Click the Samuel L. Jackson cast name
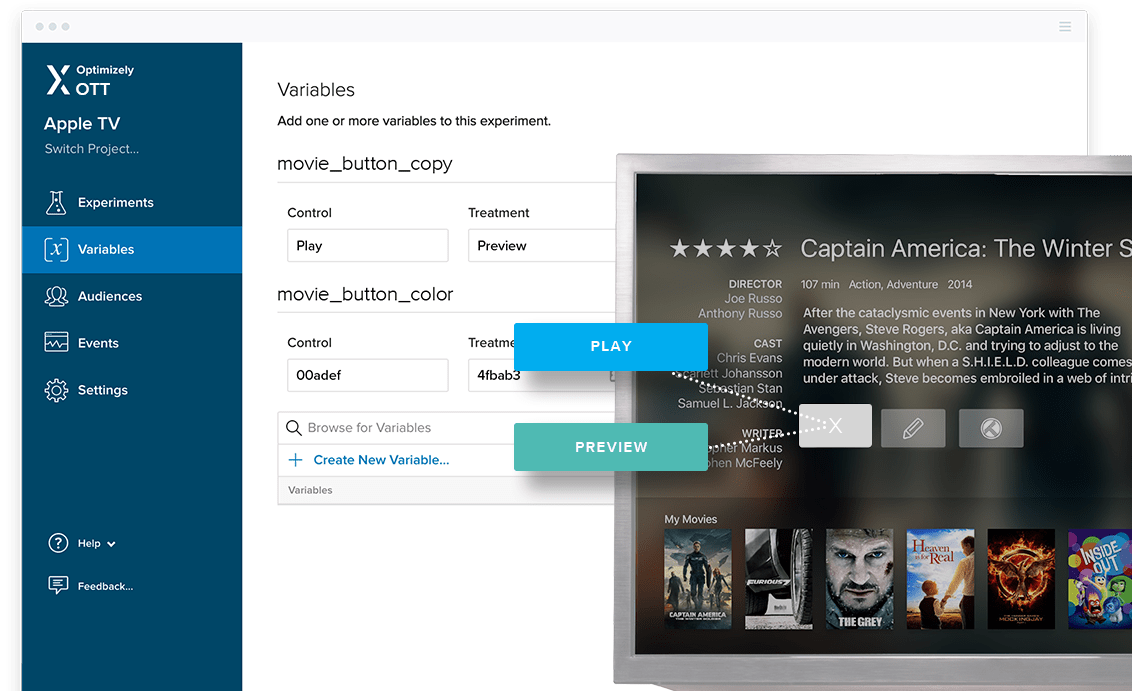This screenshot has height=691, width=1132. pyautogui.click(x=730, y=404)
